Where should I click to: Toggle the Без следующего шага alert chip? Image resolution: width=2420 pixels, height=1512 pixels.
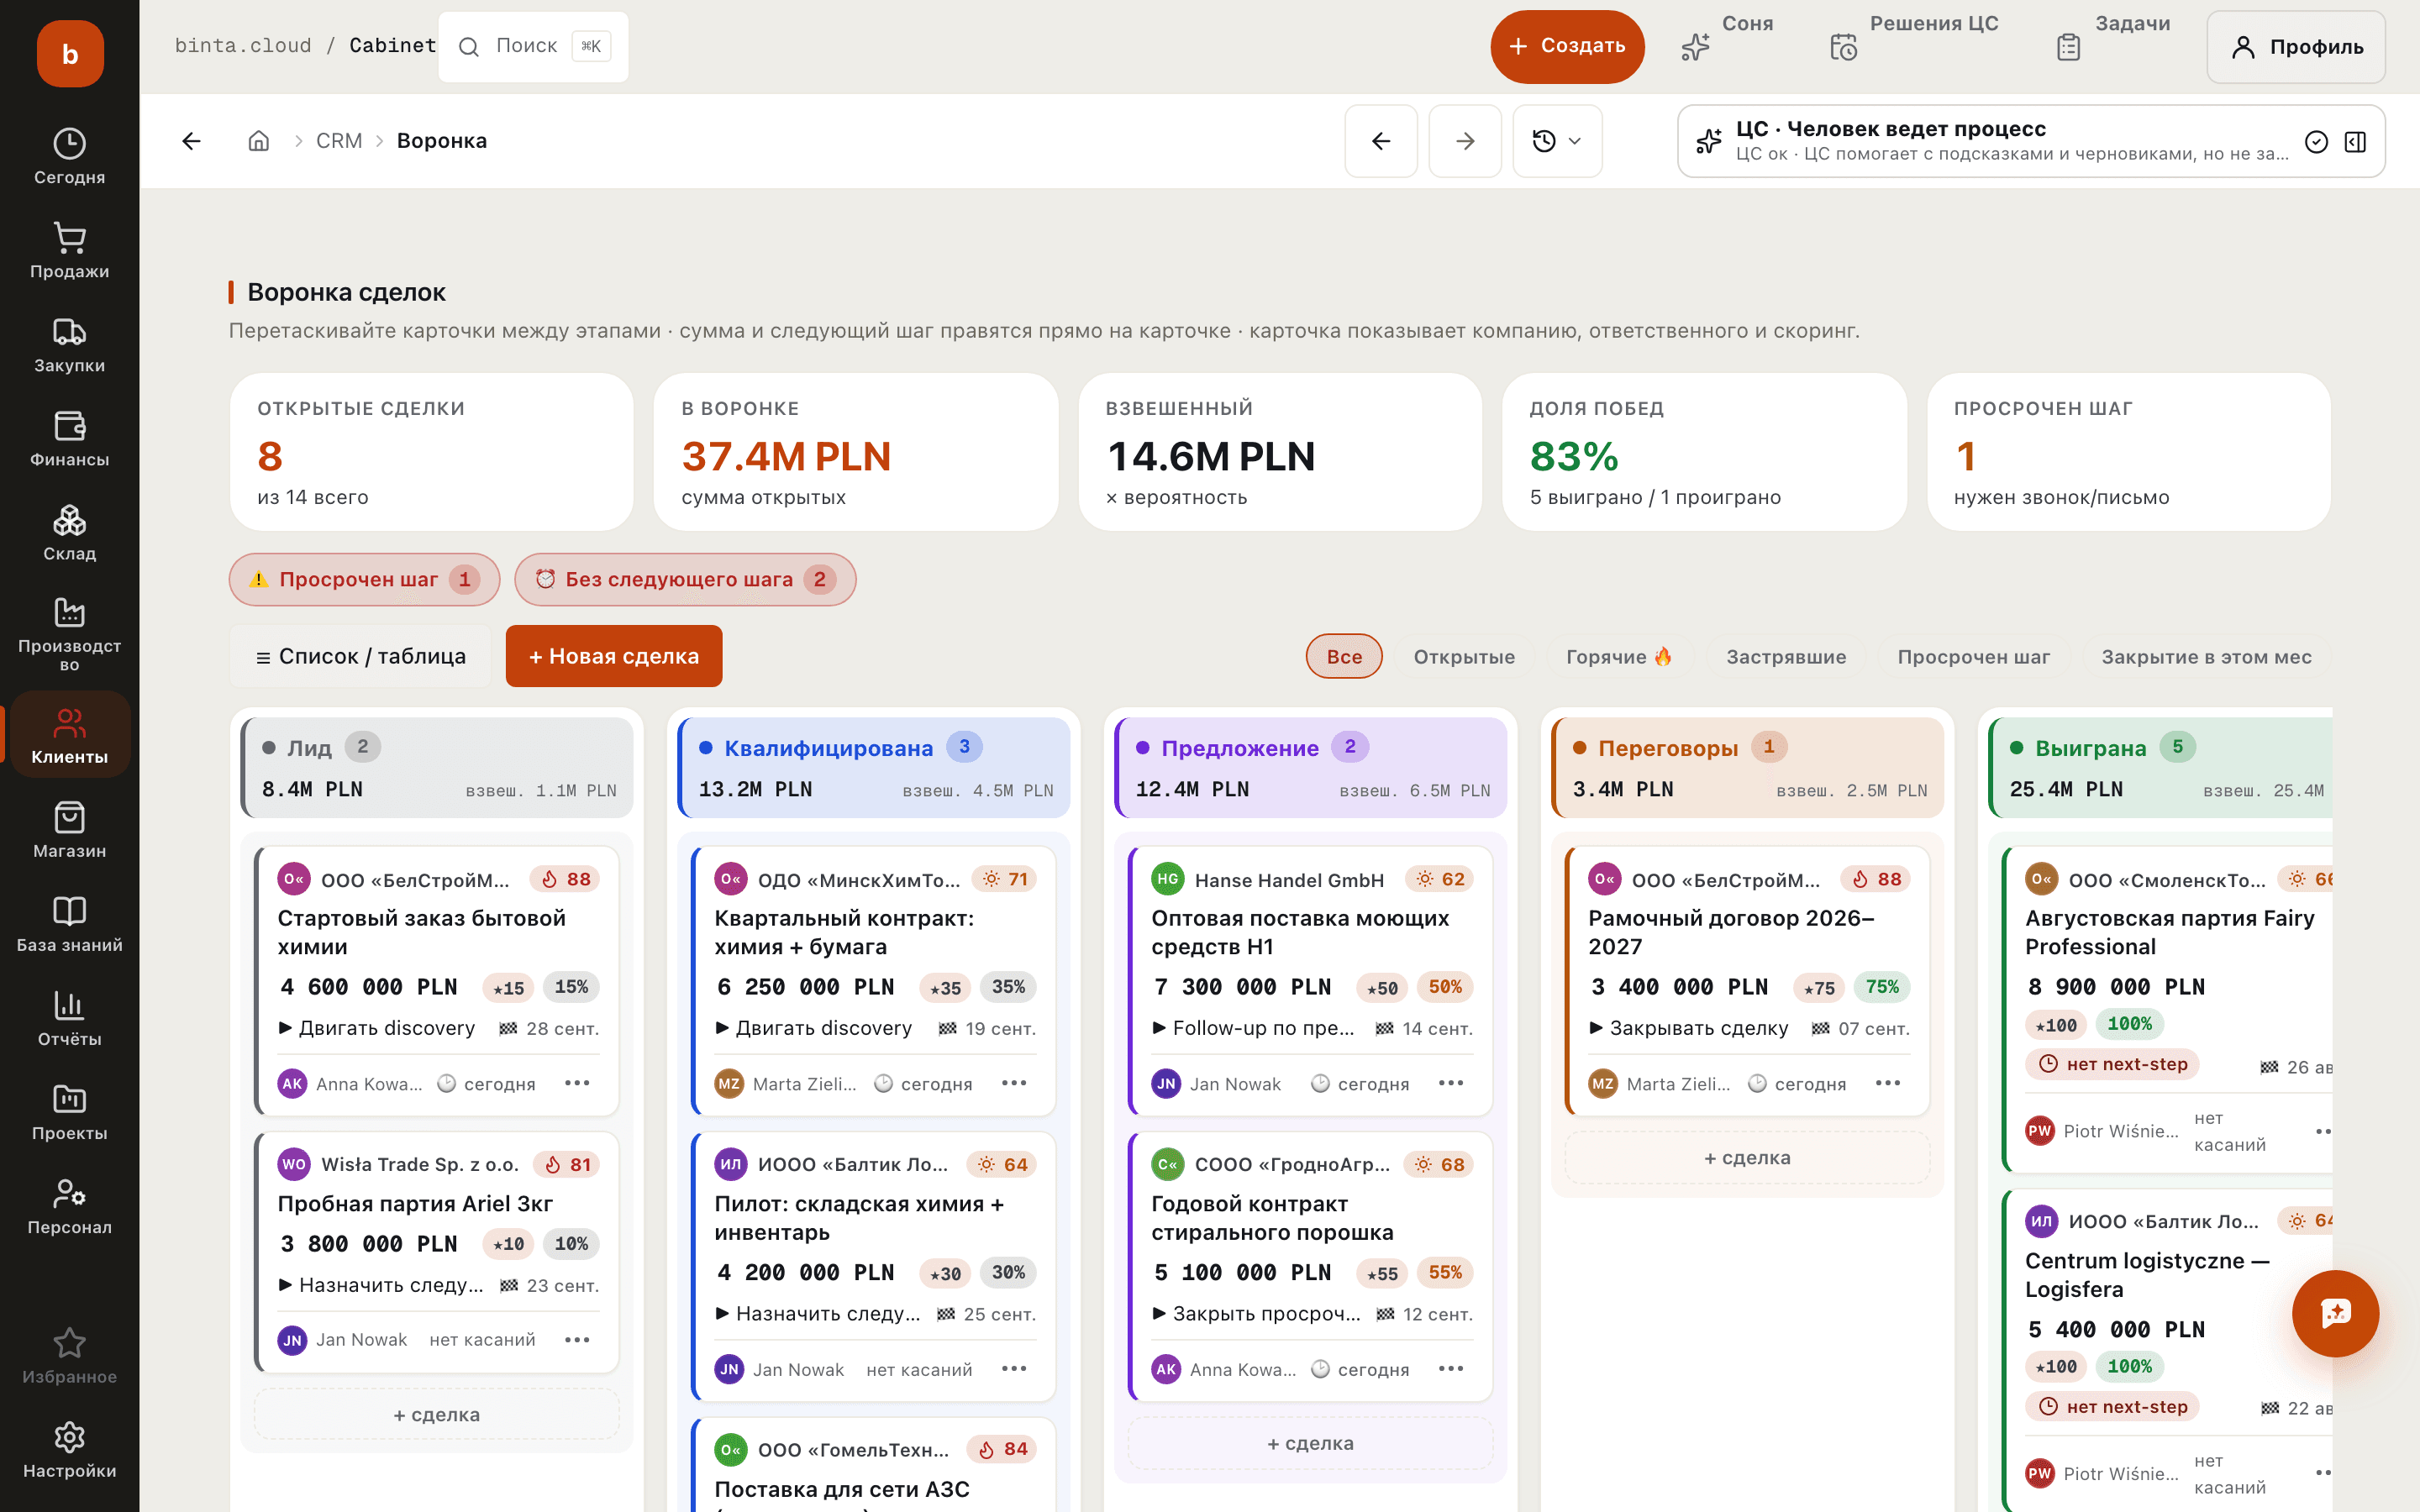coord(685,579)
